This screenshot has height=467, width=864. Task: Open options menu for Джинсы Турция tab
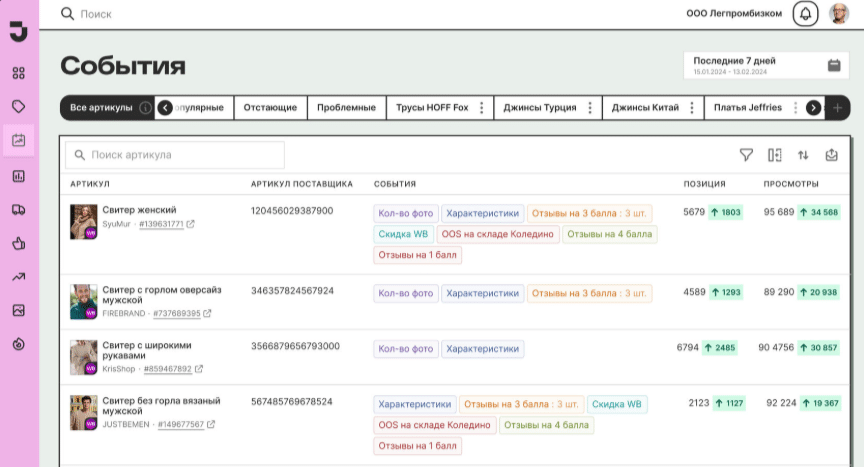(590, 108)
